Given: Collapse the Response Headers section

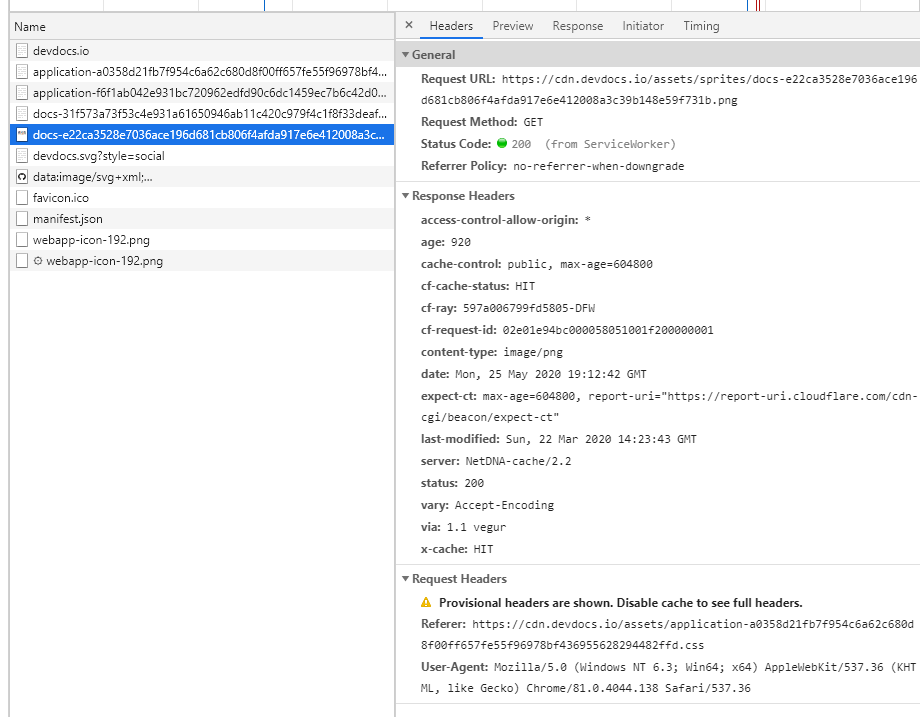Looking at the screenshot, I should 406,196.
